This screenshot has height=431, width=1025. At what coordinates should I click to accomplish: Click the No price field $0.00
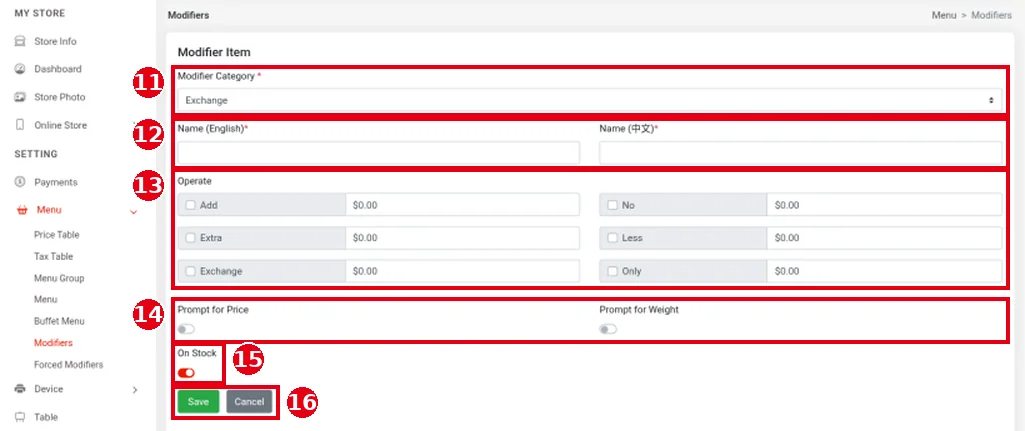click(x=884, y=205)
